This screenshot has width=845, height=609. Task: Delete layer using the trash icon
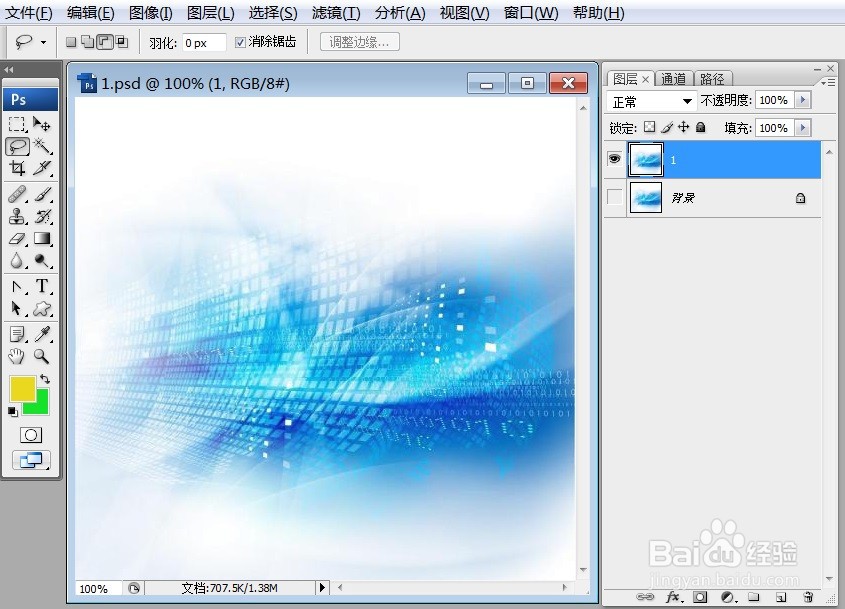[810, 596]
